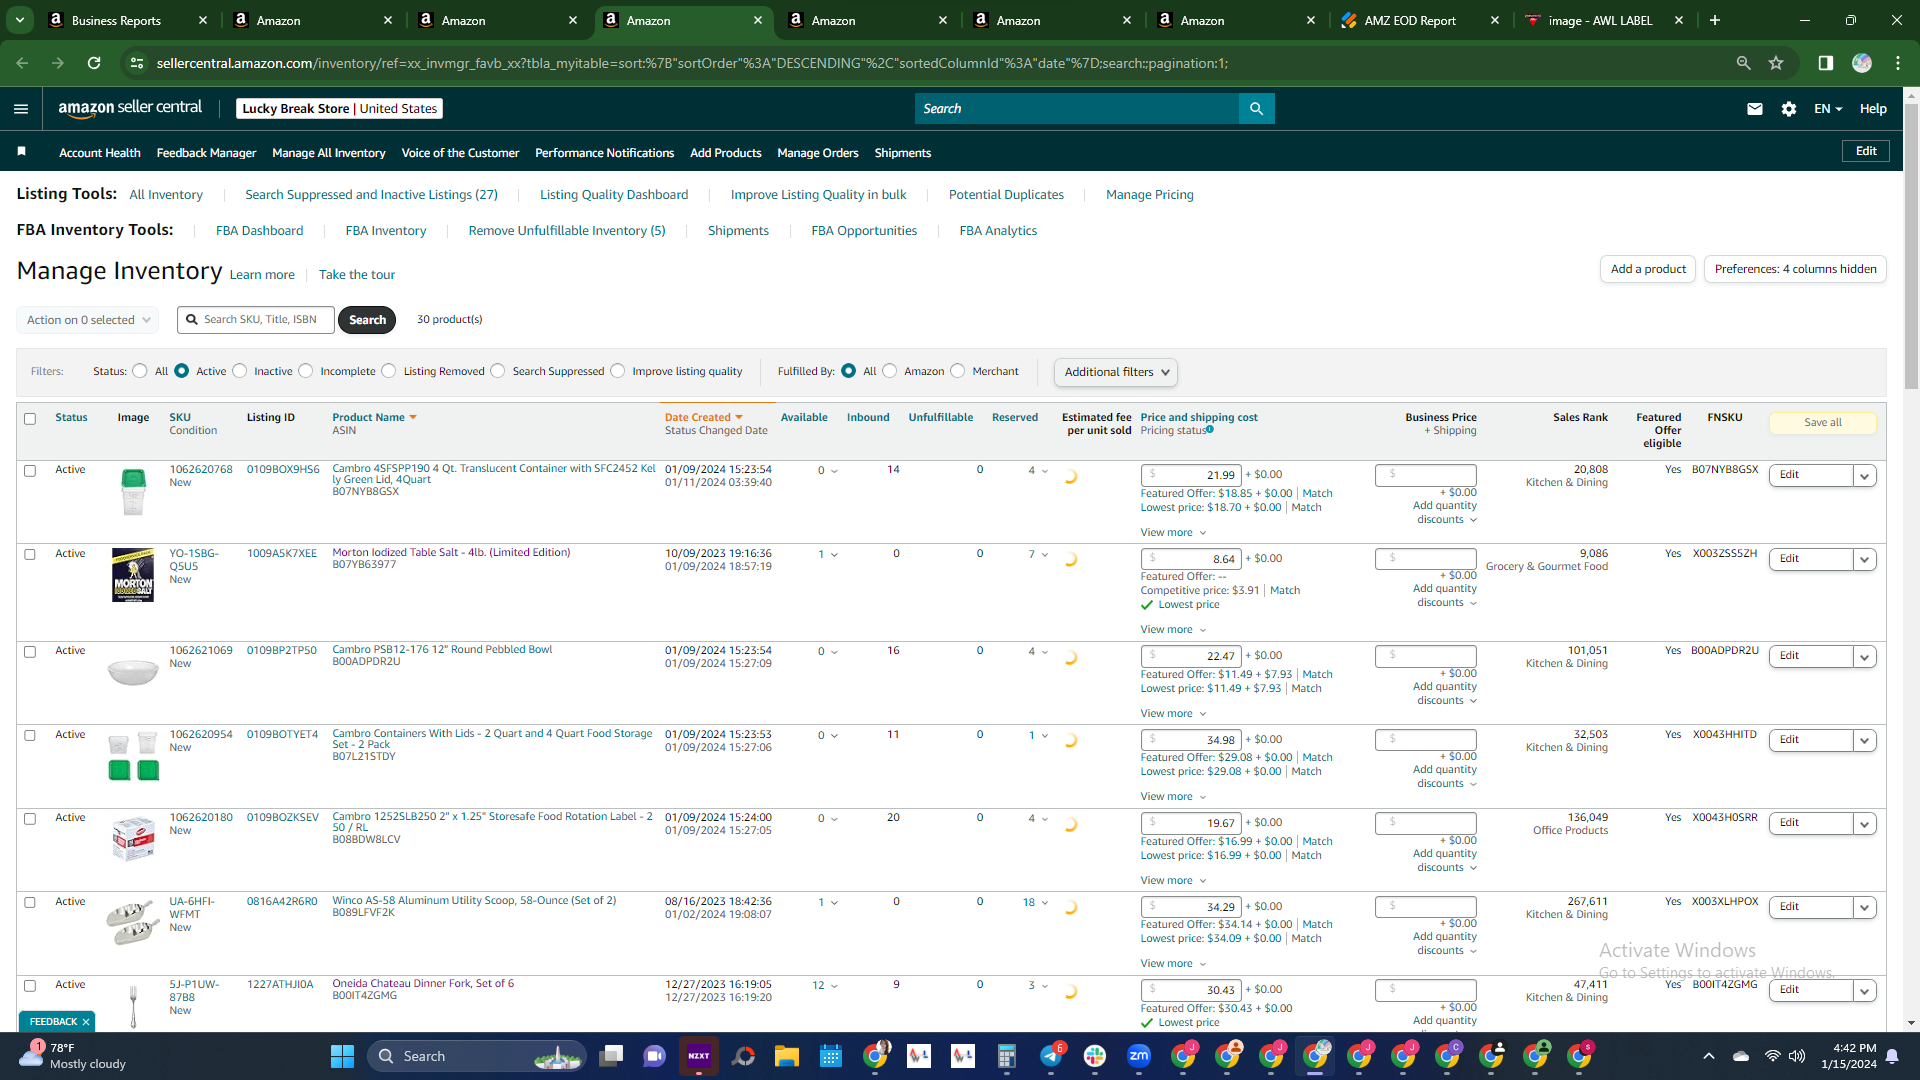Click the search magnifier button in header

(x=1256, y=108)
